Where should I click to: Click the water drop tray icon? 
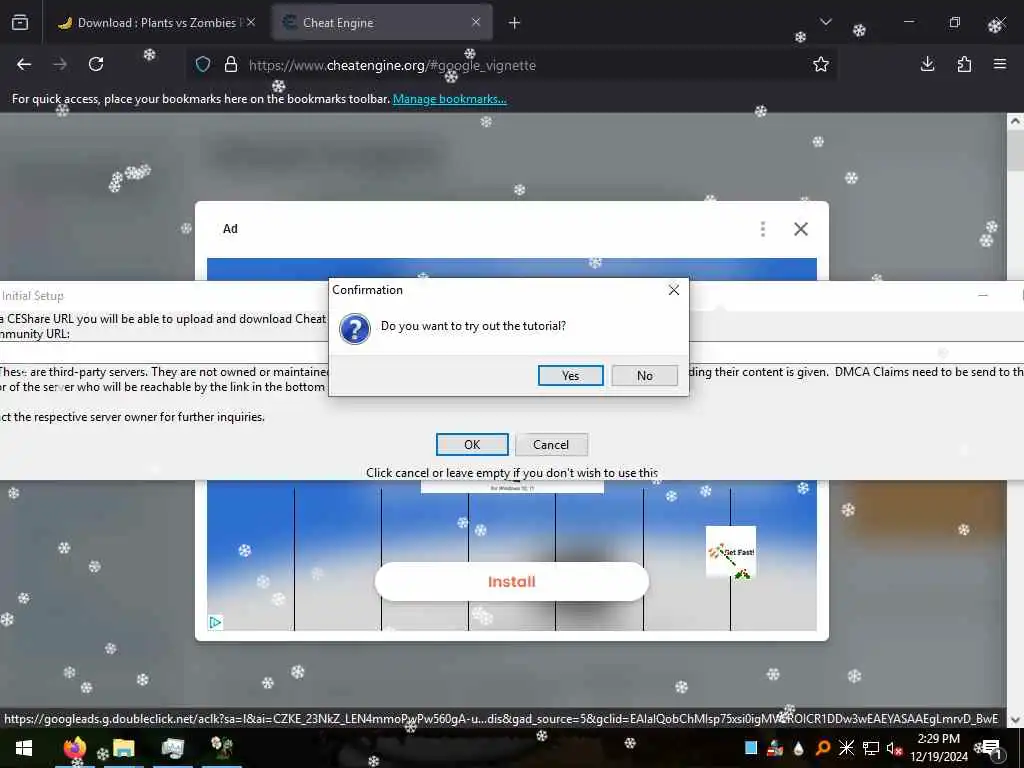coord(799,748)
